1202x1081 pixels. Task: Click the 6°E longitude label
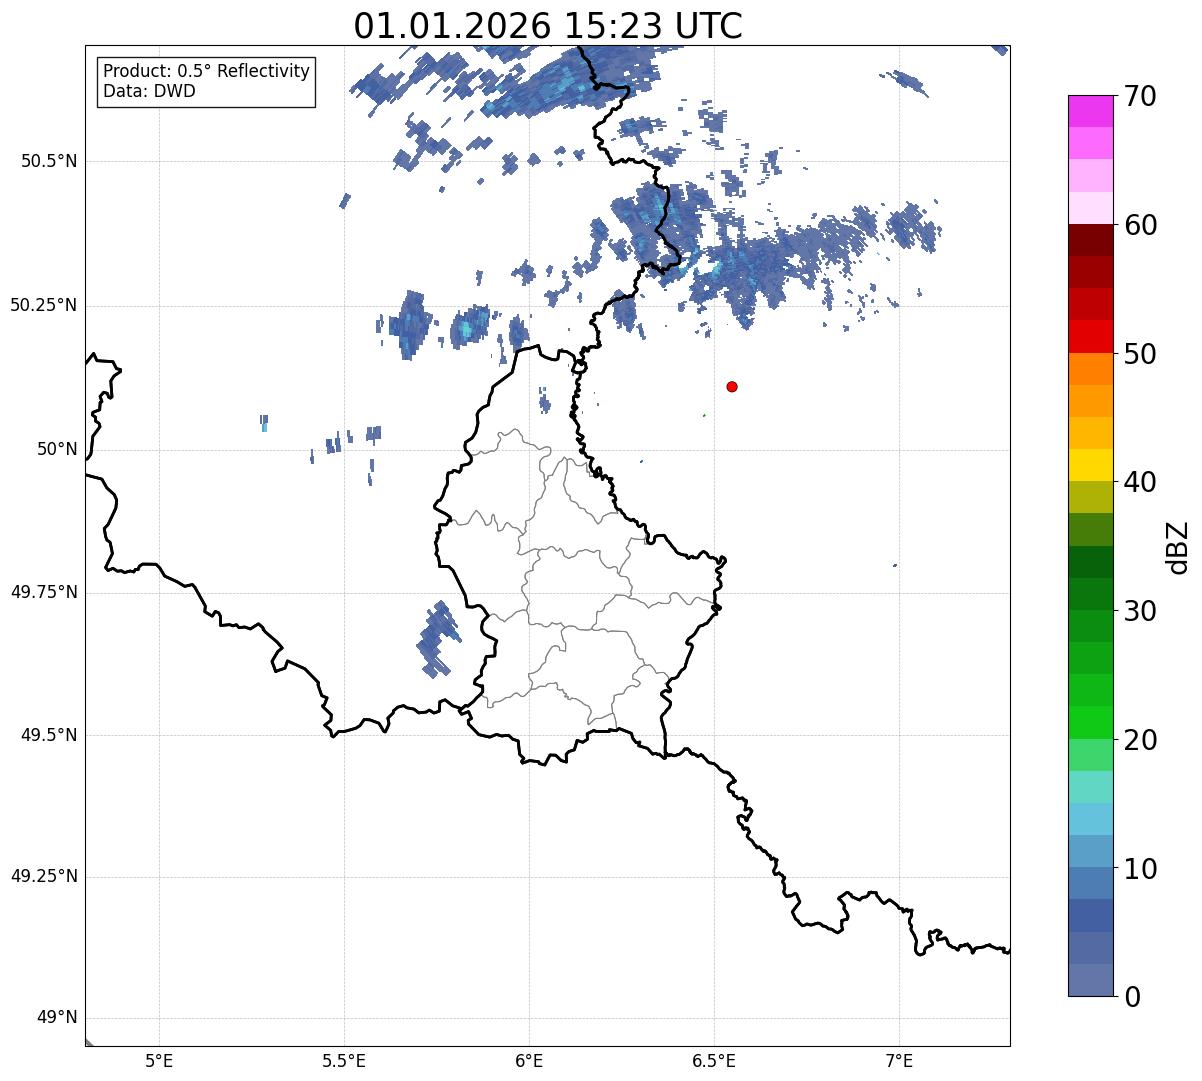pyautogui.click(x=529, y=1061)
